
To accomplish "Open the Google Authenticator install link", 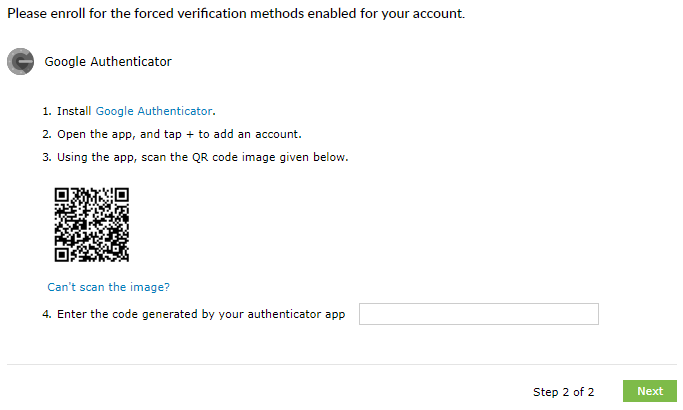I will 154,111.
